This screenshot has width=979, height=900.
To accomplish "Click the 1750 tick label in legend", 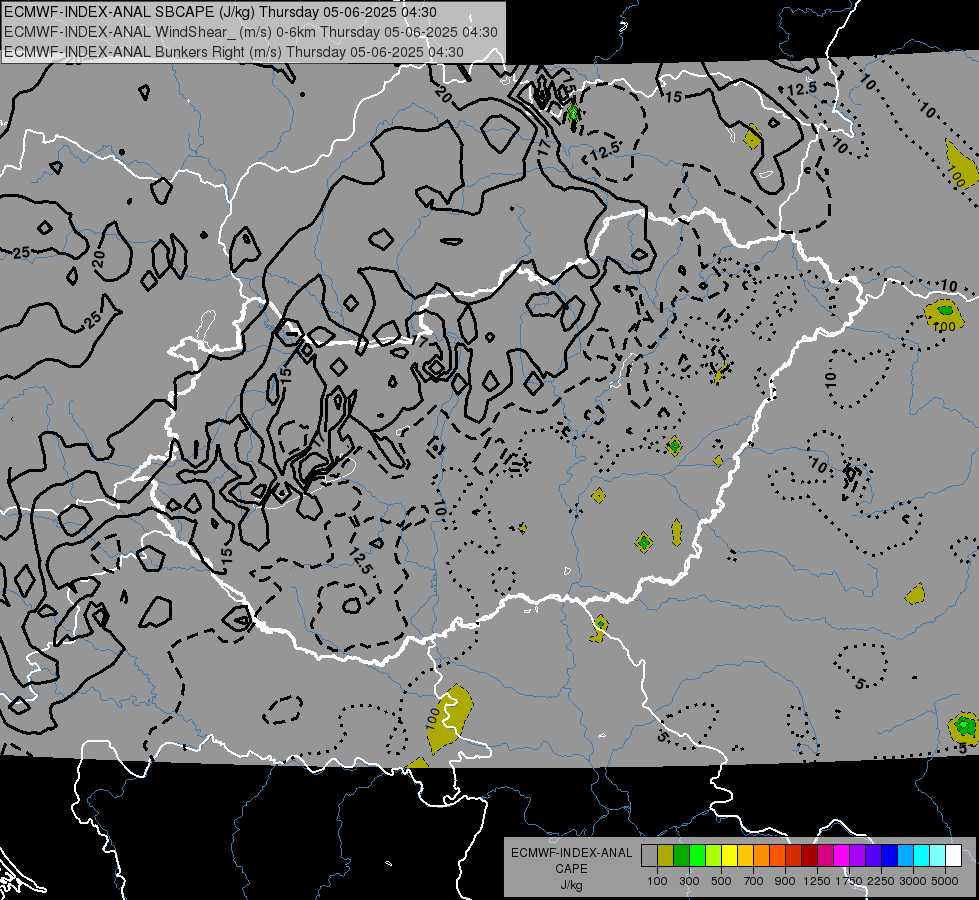I will (x=849, y=881).
